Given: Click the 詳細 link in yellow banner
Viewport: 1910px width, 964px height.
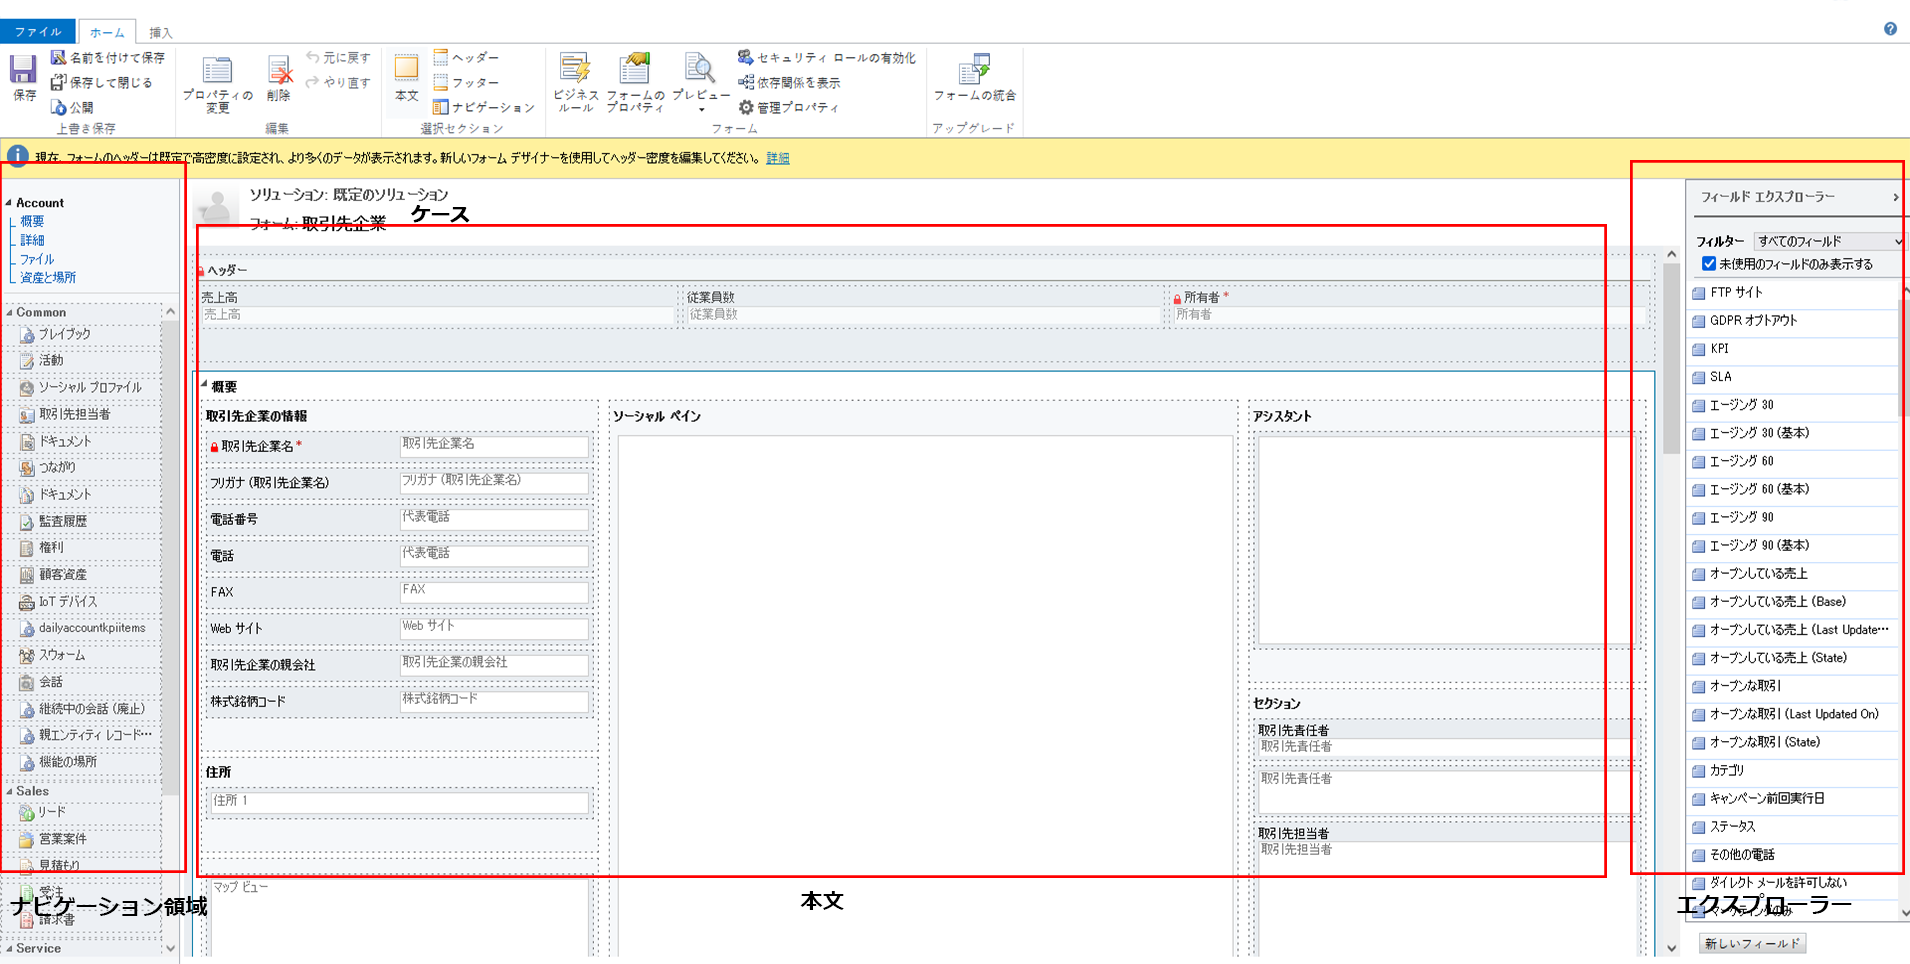Looking at the screenshot, I should point(777,158).
